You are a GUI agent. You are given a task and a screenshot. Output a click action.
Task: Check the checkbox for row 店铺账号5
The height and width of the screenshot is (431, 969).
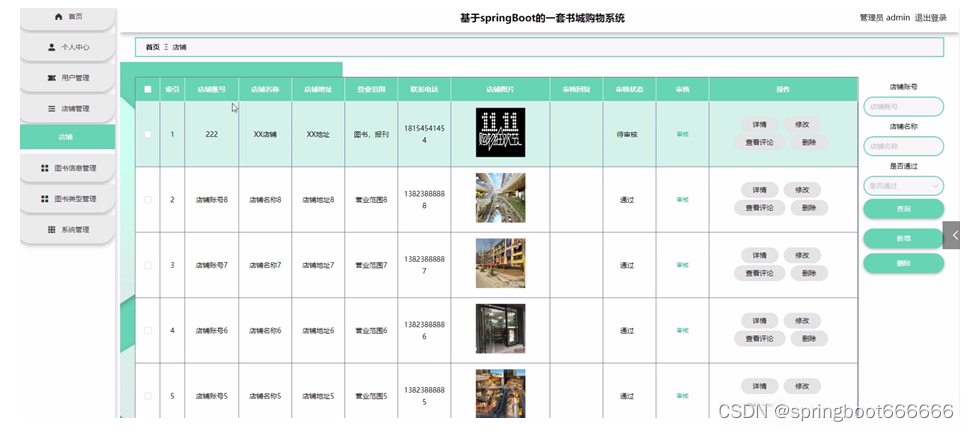coord(148,396)
